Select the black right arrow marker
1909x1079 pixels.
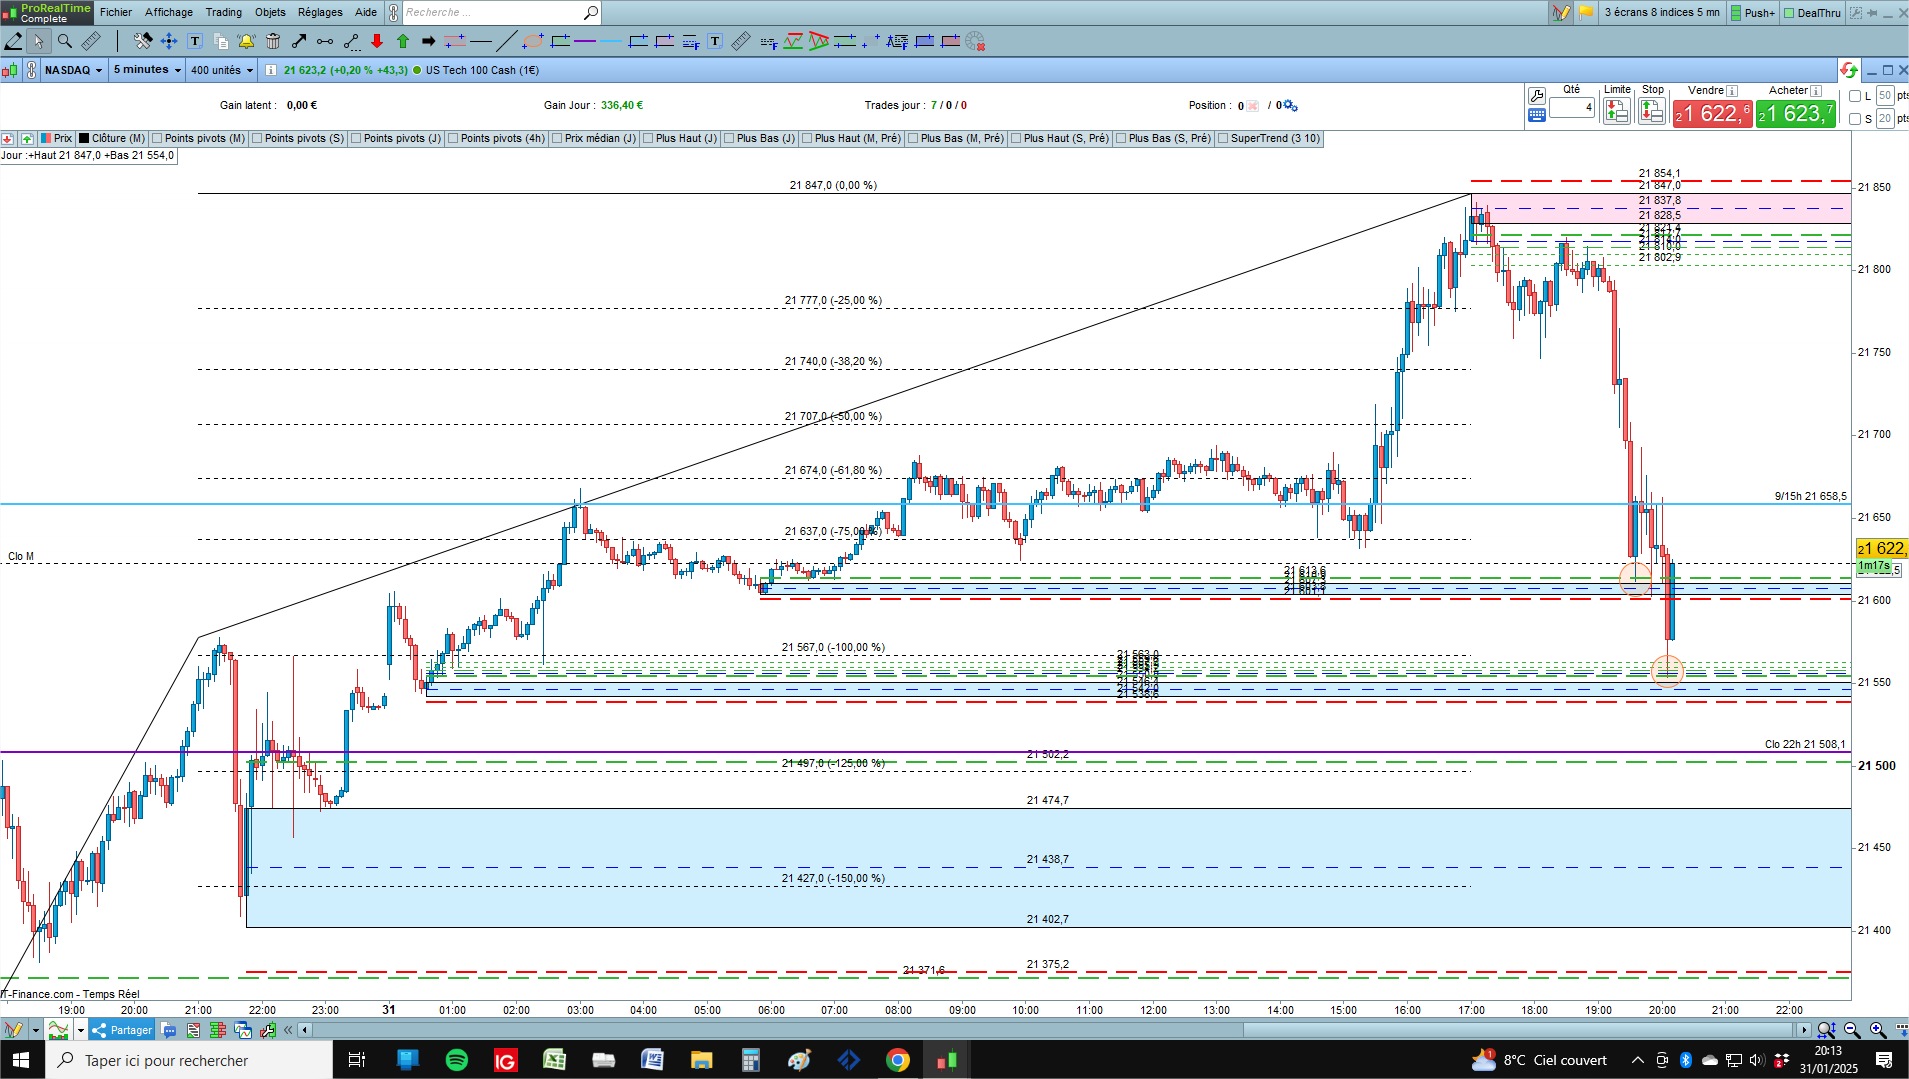click(x=428, y=41)
